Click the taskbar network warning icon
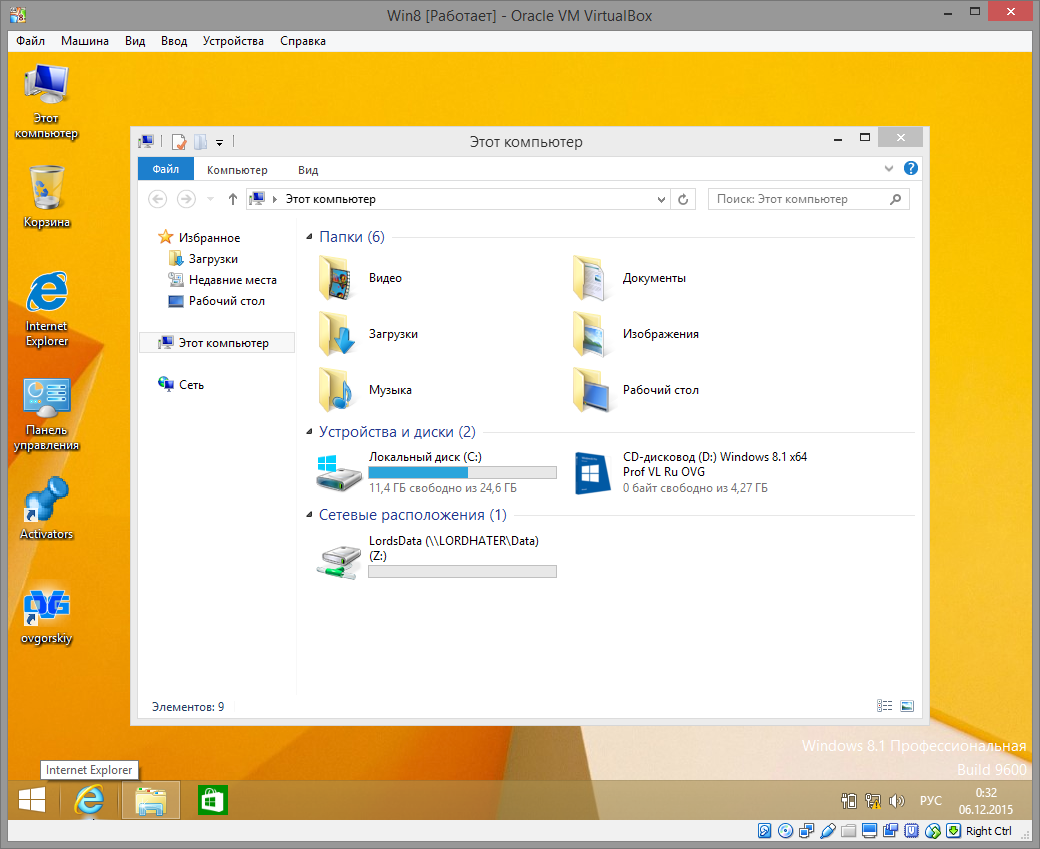This screenshot has width=1040, height=849. [873, 801]
